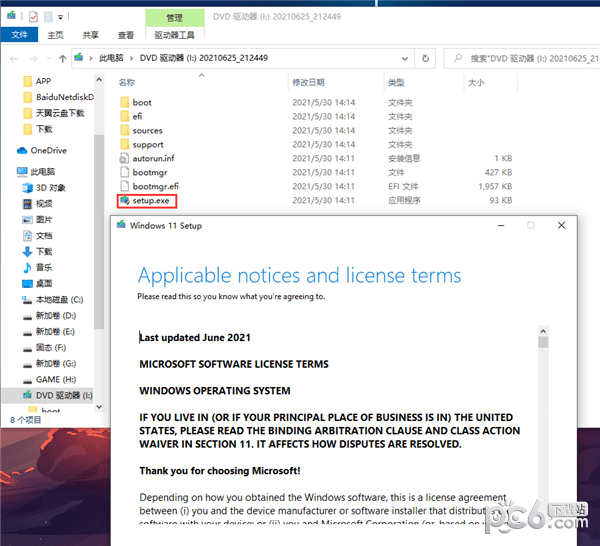Viewport: 600px width, 546px height.
Task: Click the autorun.inf file icon
Action: [x=124, y=158]
